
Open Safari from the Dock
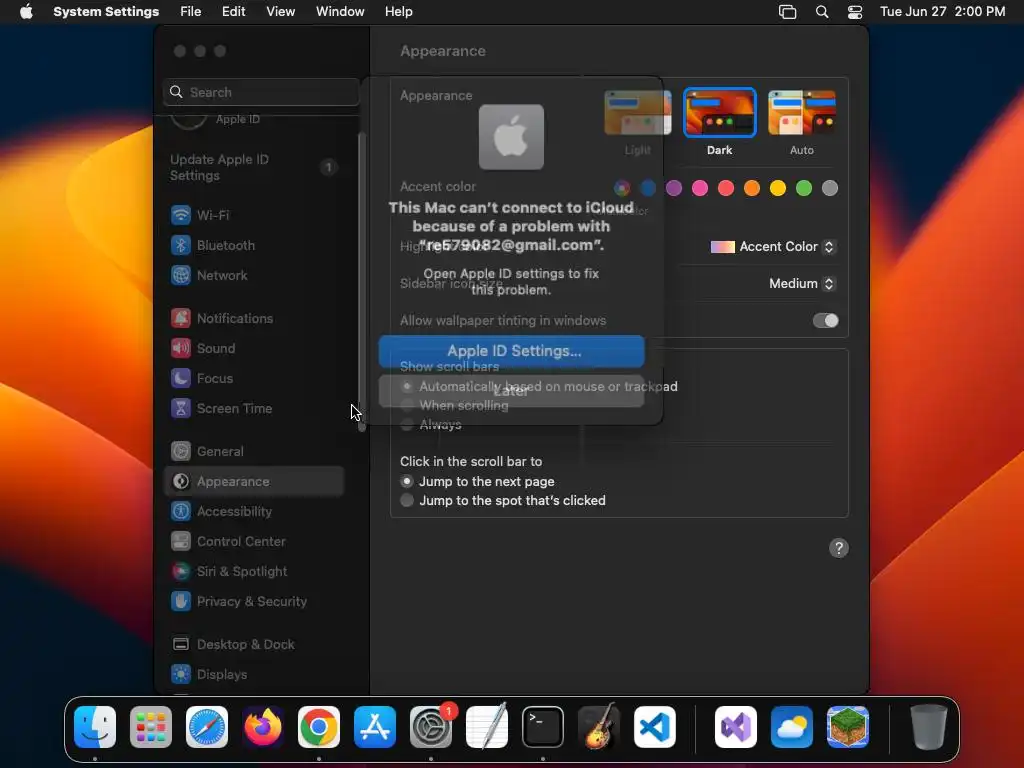tap(207, 727)
